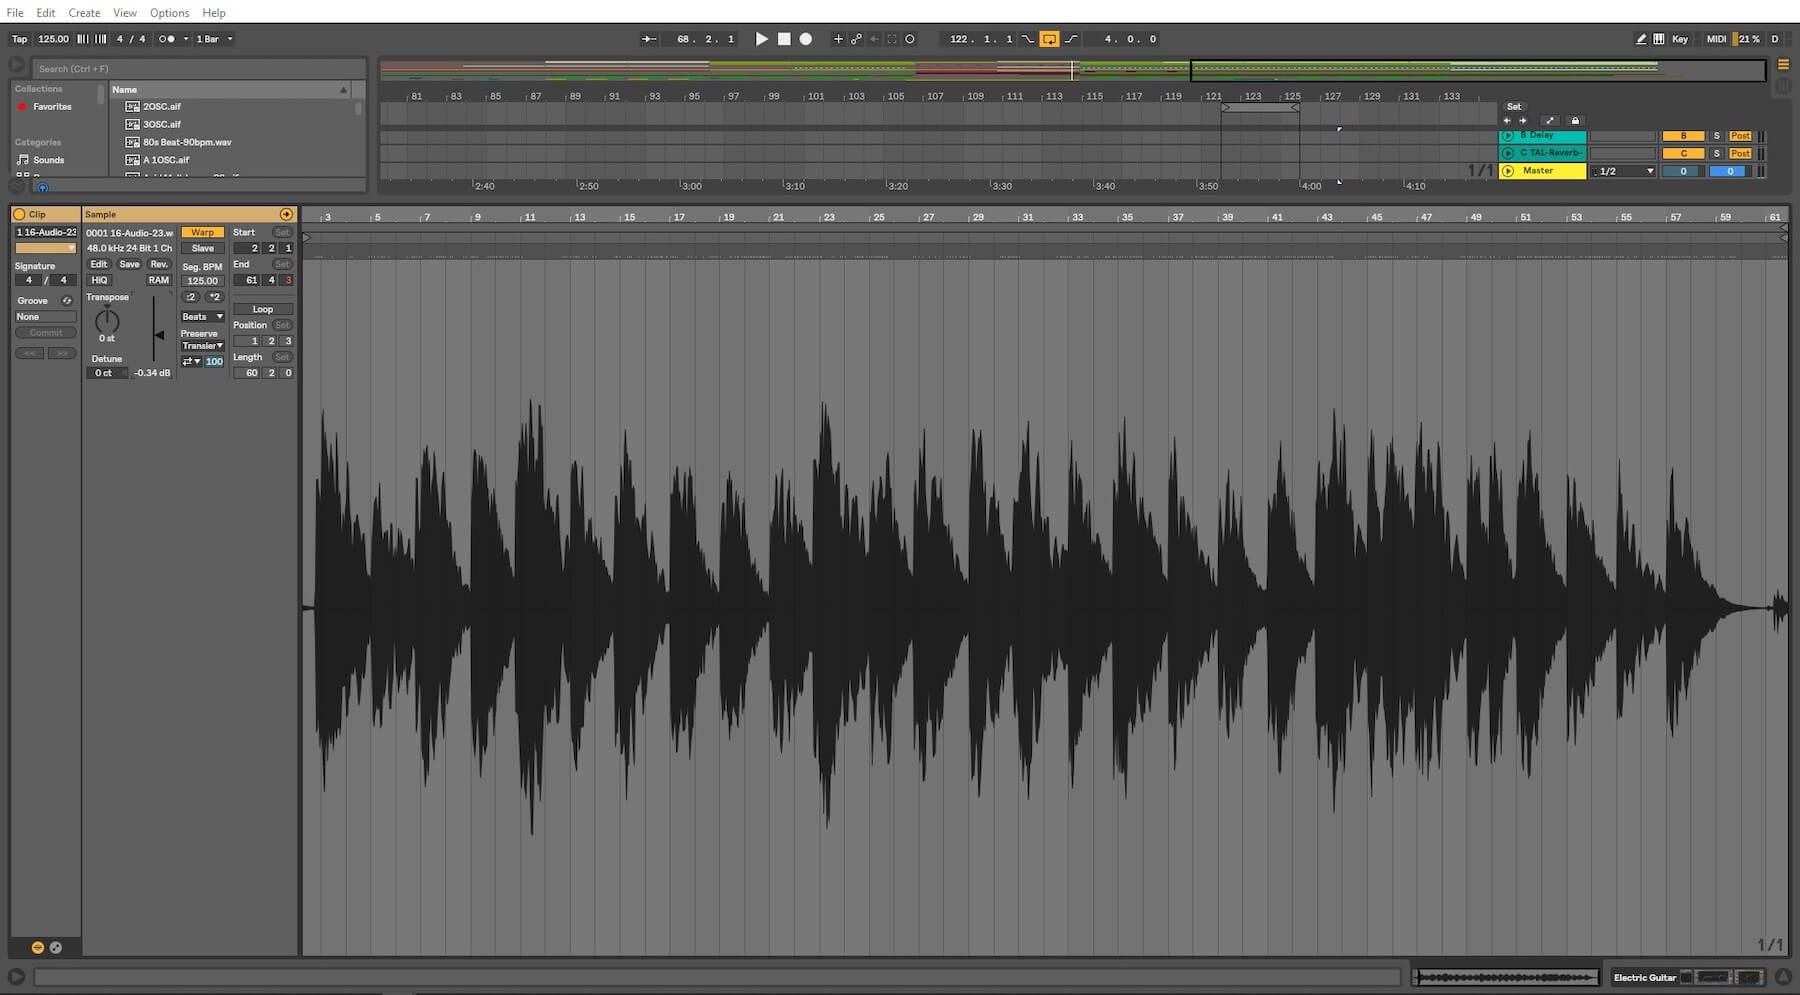Open the Transients preserve dropdown
This screenshot has height=995, width=1800.
pos(203,345)
